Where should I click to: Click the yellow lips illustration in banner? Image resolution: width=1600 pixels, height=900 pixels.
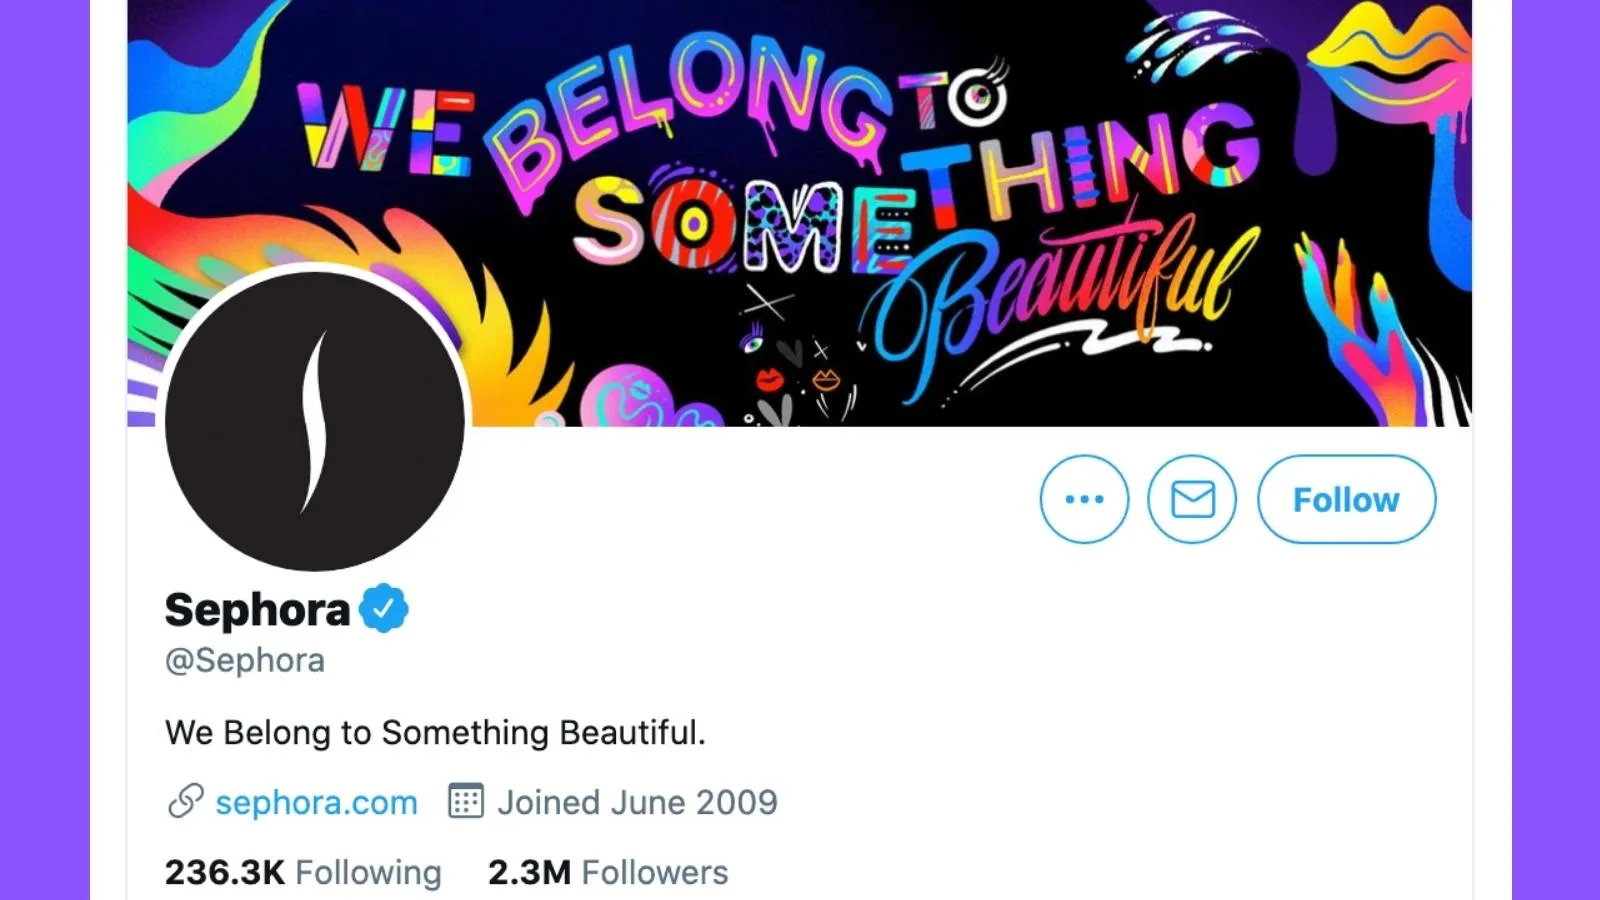coord(1390,60)
